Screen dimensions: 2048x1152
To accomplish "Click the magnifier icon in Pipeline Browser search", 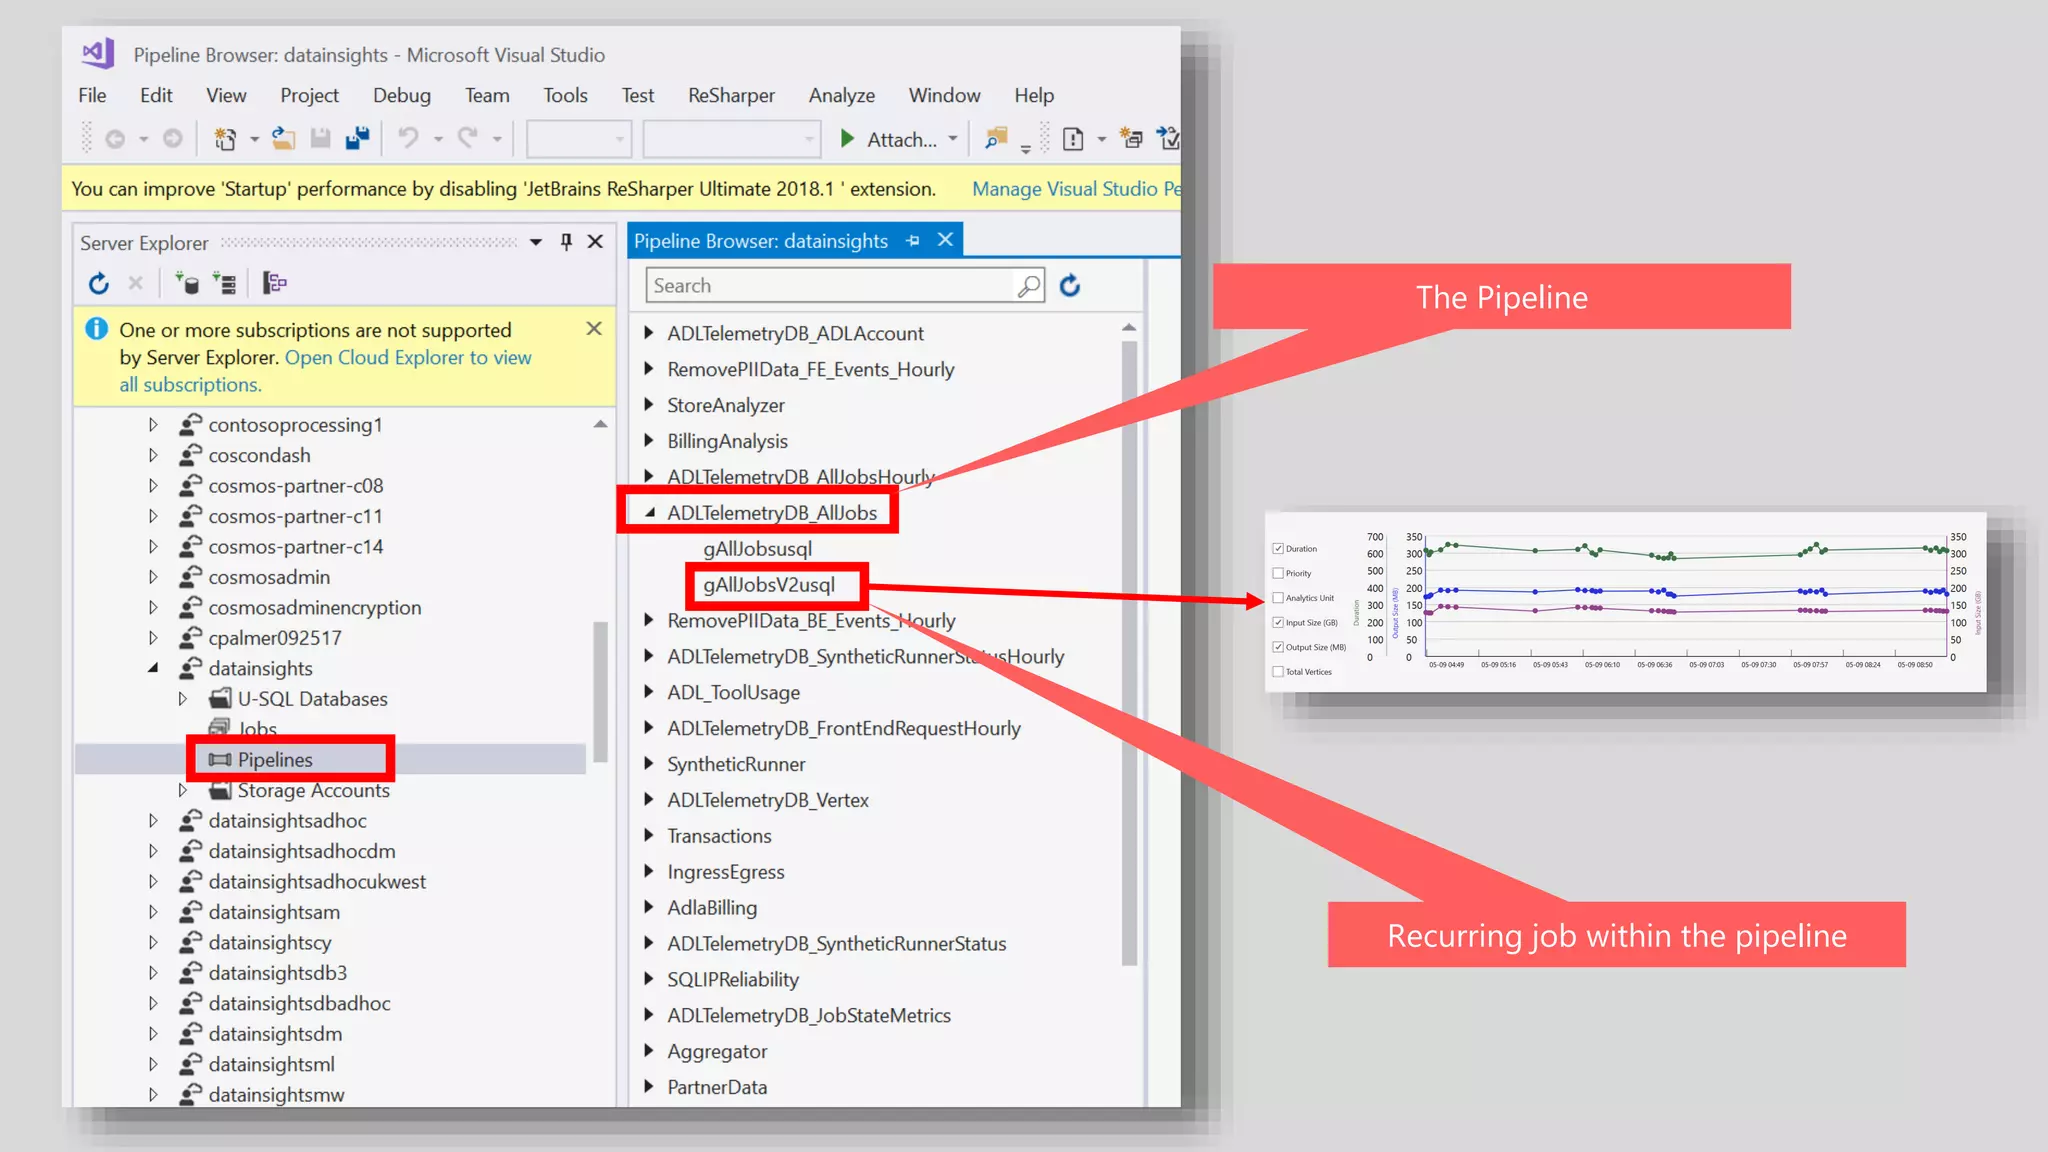I will (x=1028, y=286).
